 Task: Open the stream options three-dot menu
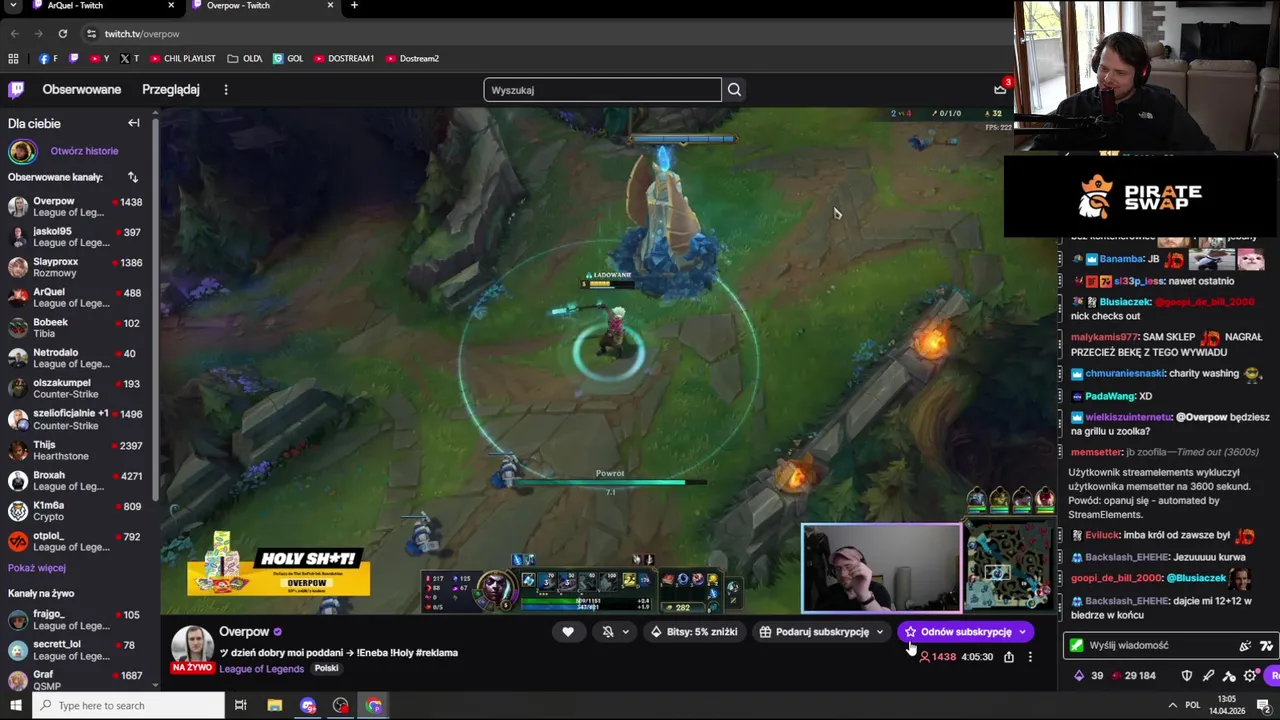point(1030,657)
